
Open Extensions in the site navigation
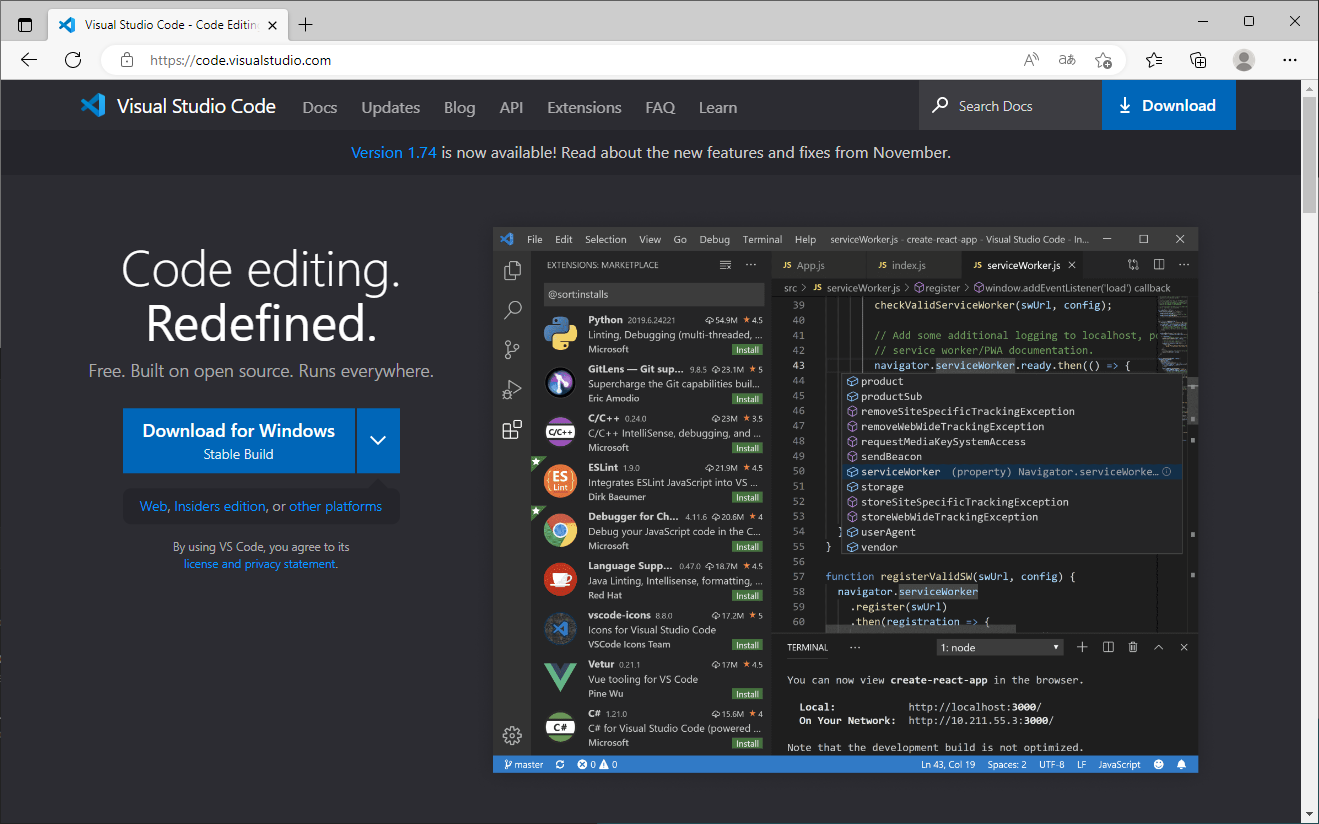(x=584, y=107)
